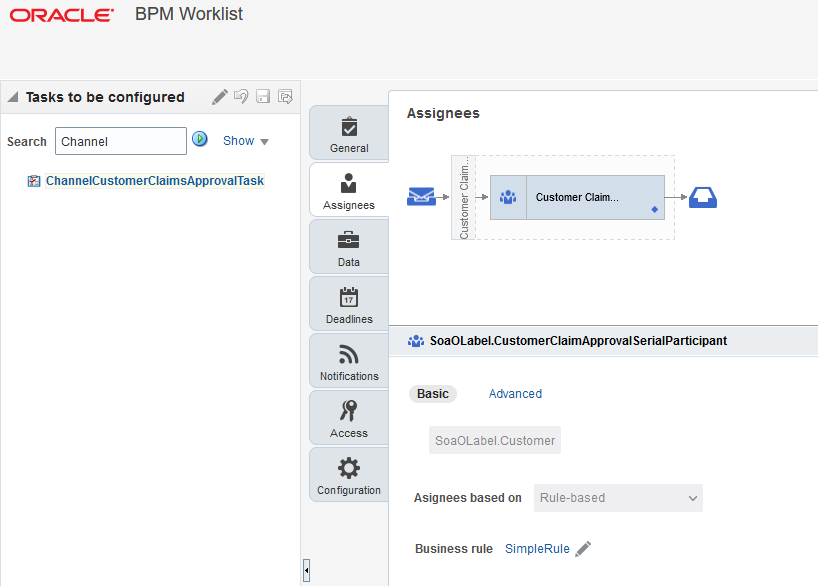Switch to the Basic sub-tab
Screen dimensions: 818x586
[x=433, y=393]
